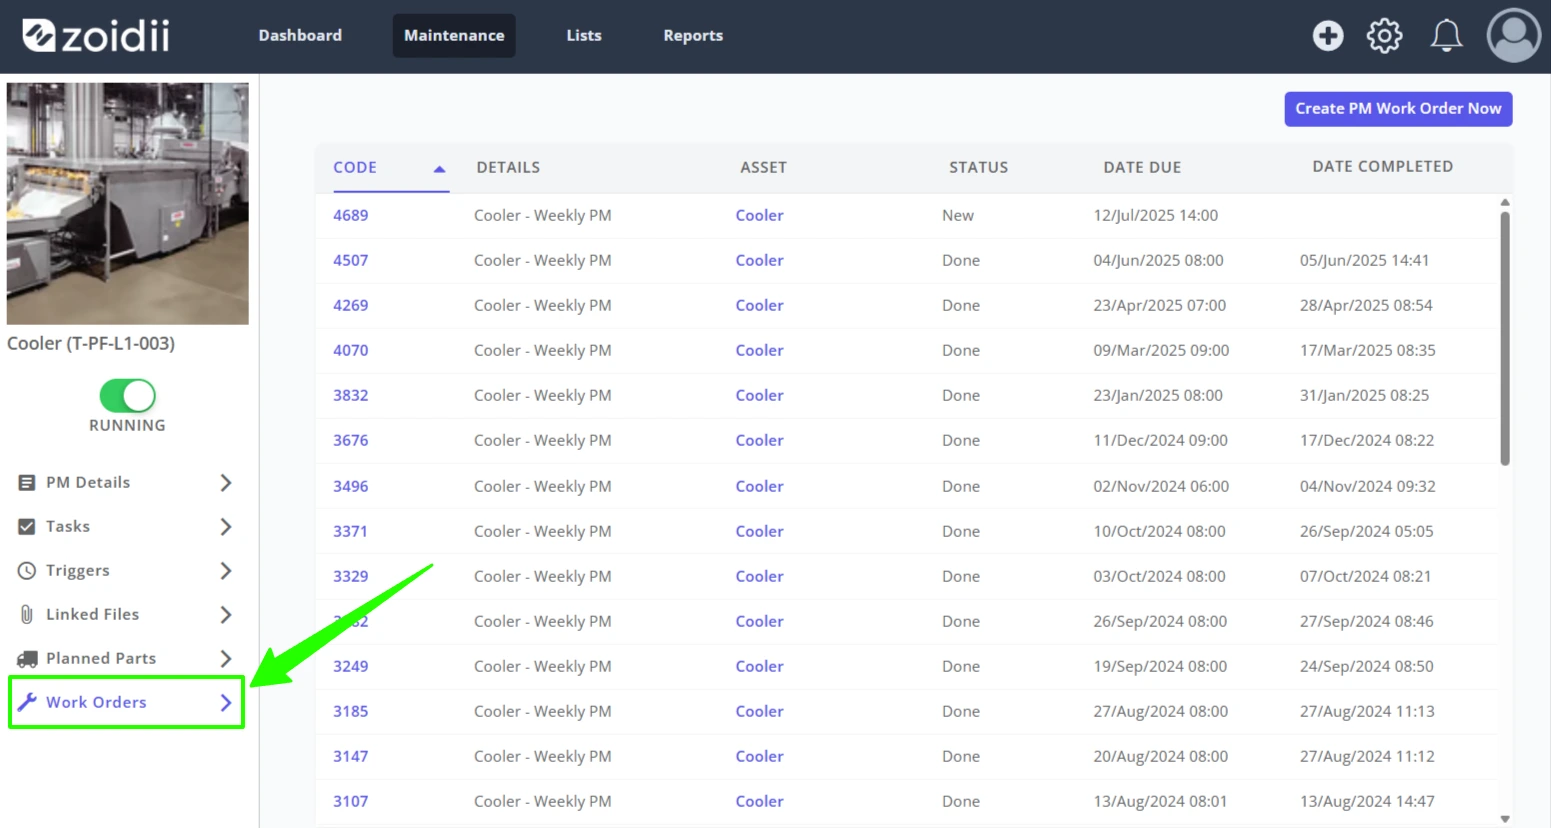Open the user profile avatar
Viewport: 1551px width, 828px height.
(x=1514, y=36)
